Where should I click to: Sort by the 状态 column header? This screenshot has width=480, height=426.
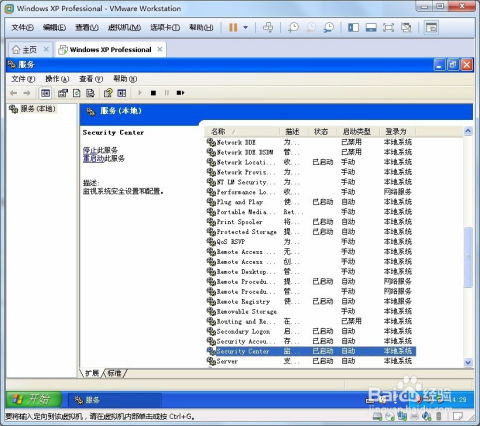(322, 132)
